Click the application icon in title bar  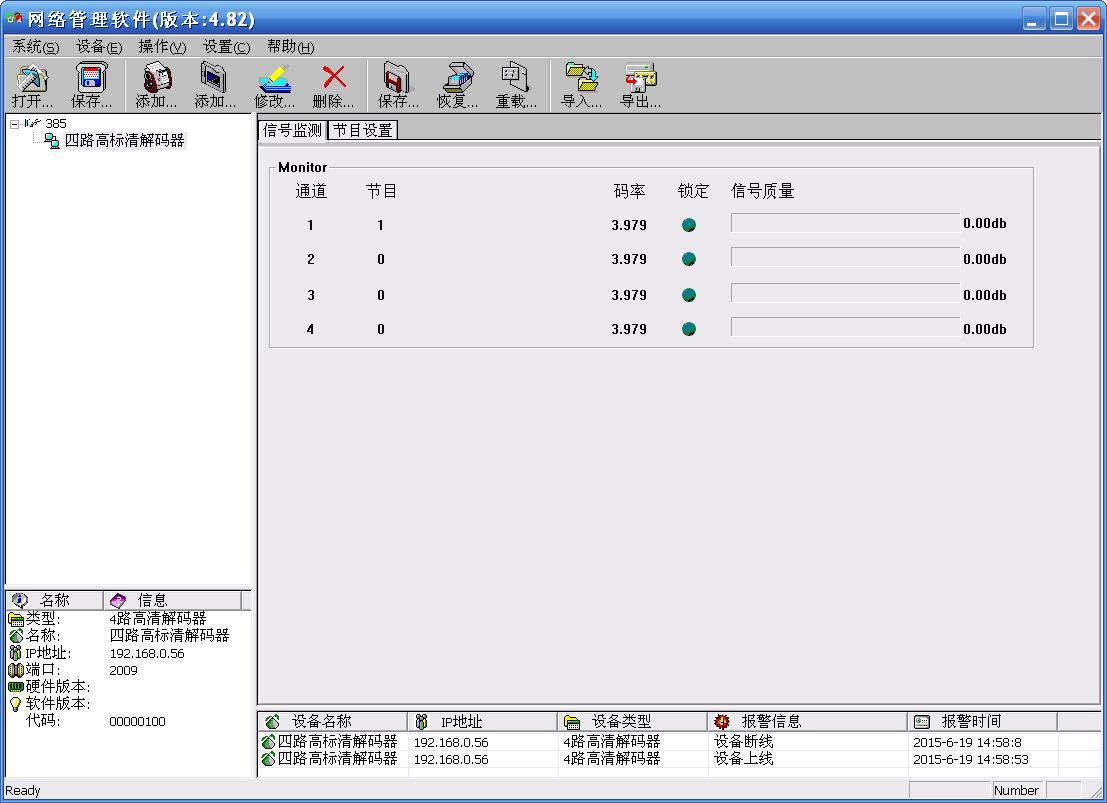click(14, 18)
